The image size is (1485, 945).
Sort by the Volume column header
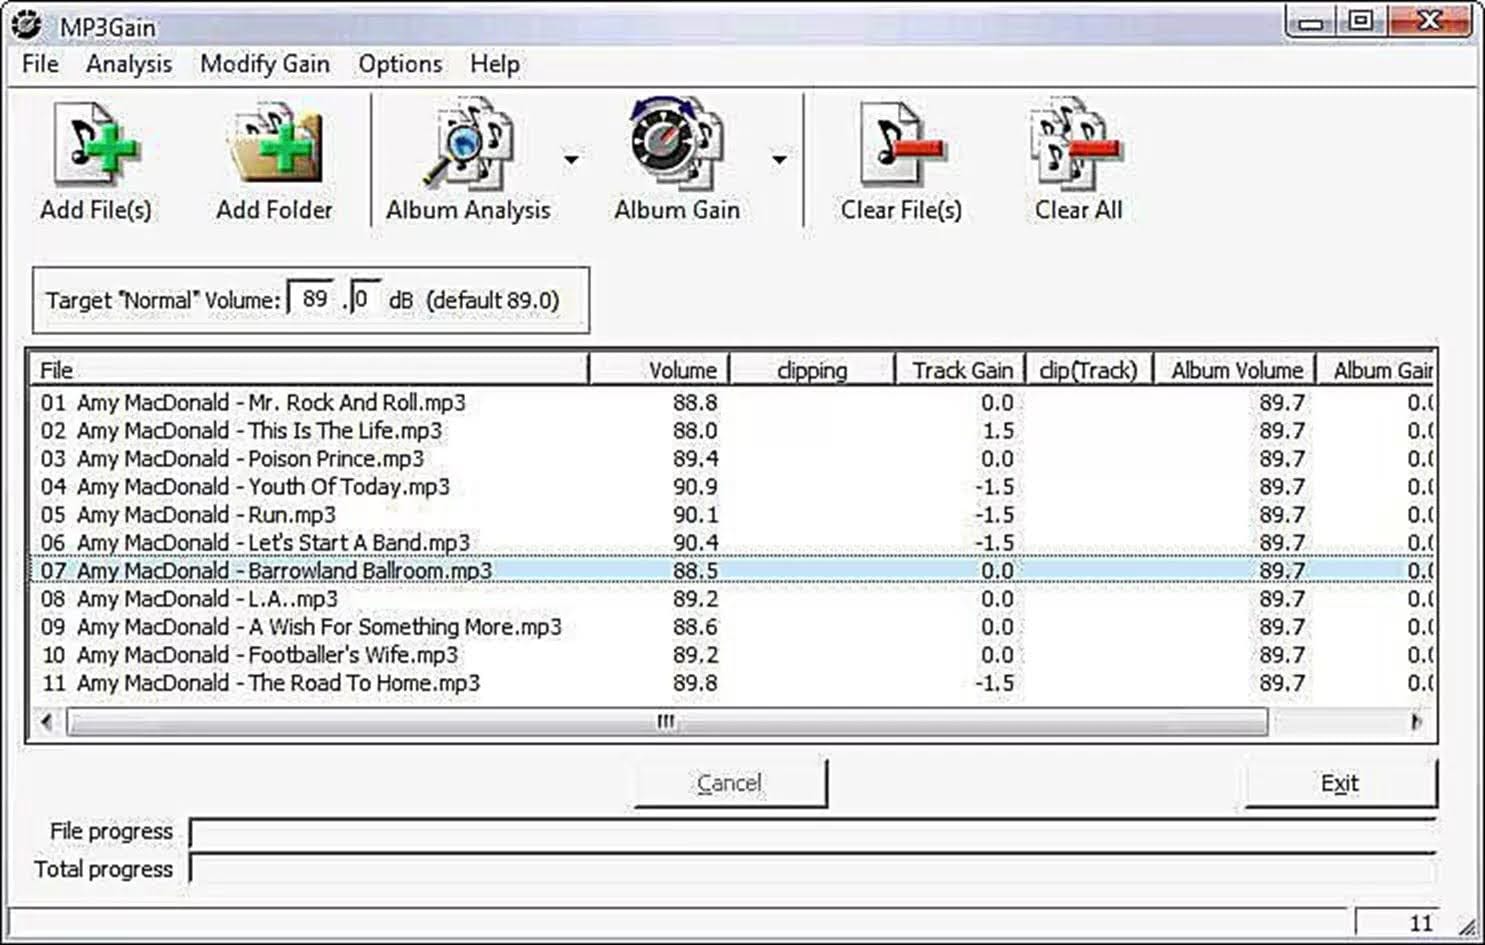point(659,370)
